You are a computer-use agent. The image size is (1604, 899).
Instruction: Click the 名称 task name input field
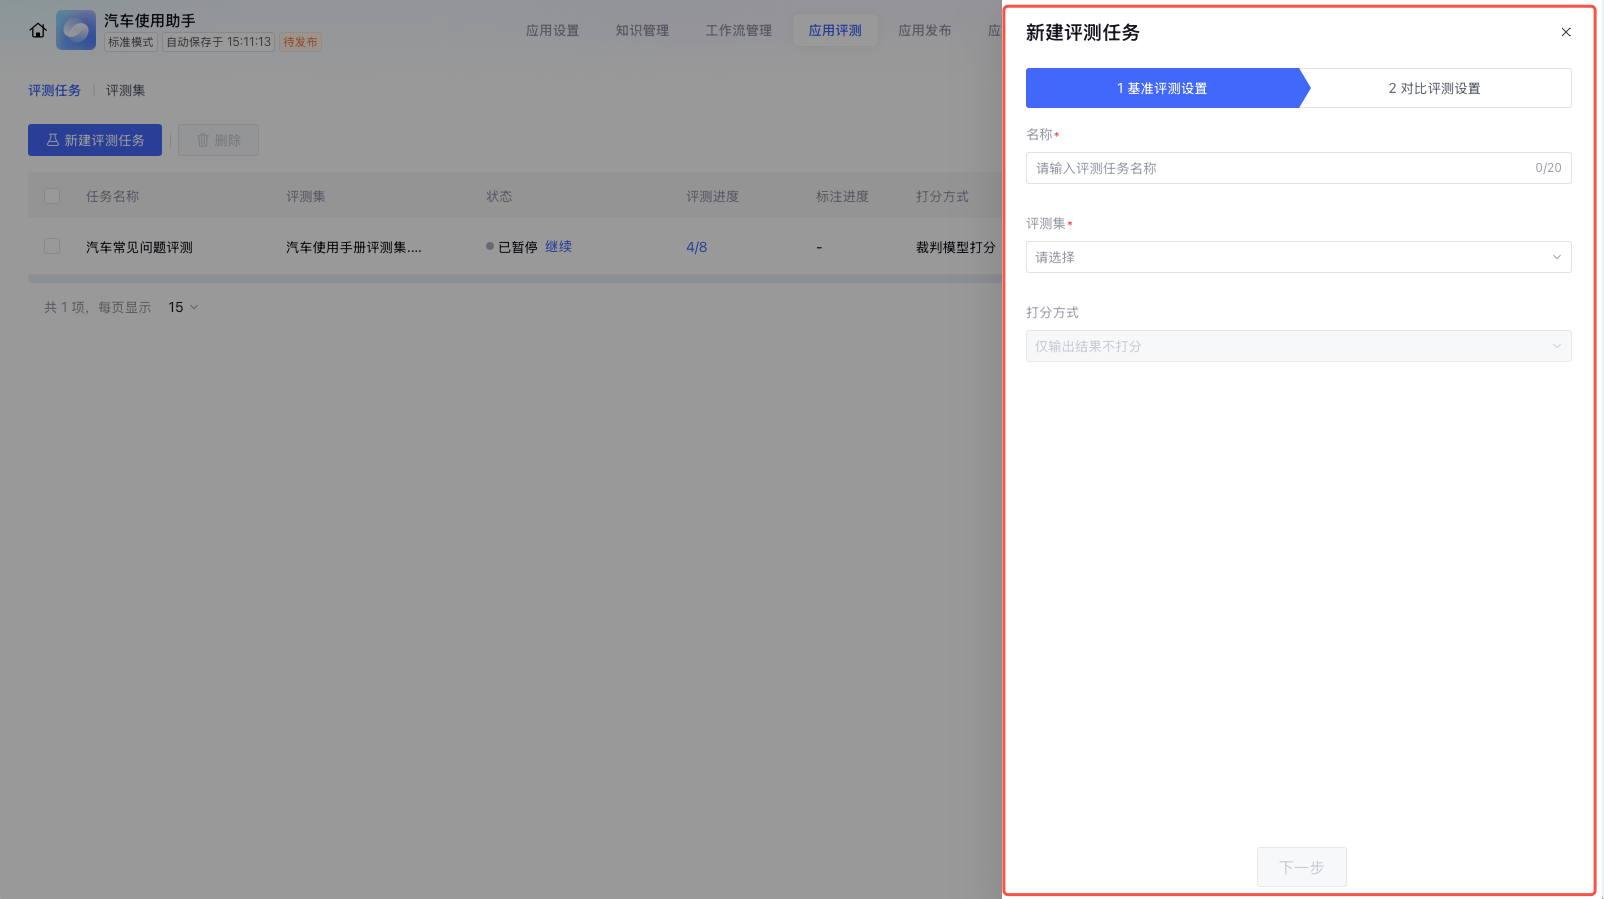(1280, 168)
